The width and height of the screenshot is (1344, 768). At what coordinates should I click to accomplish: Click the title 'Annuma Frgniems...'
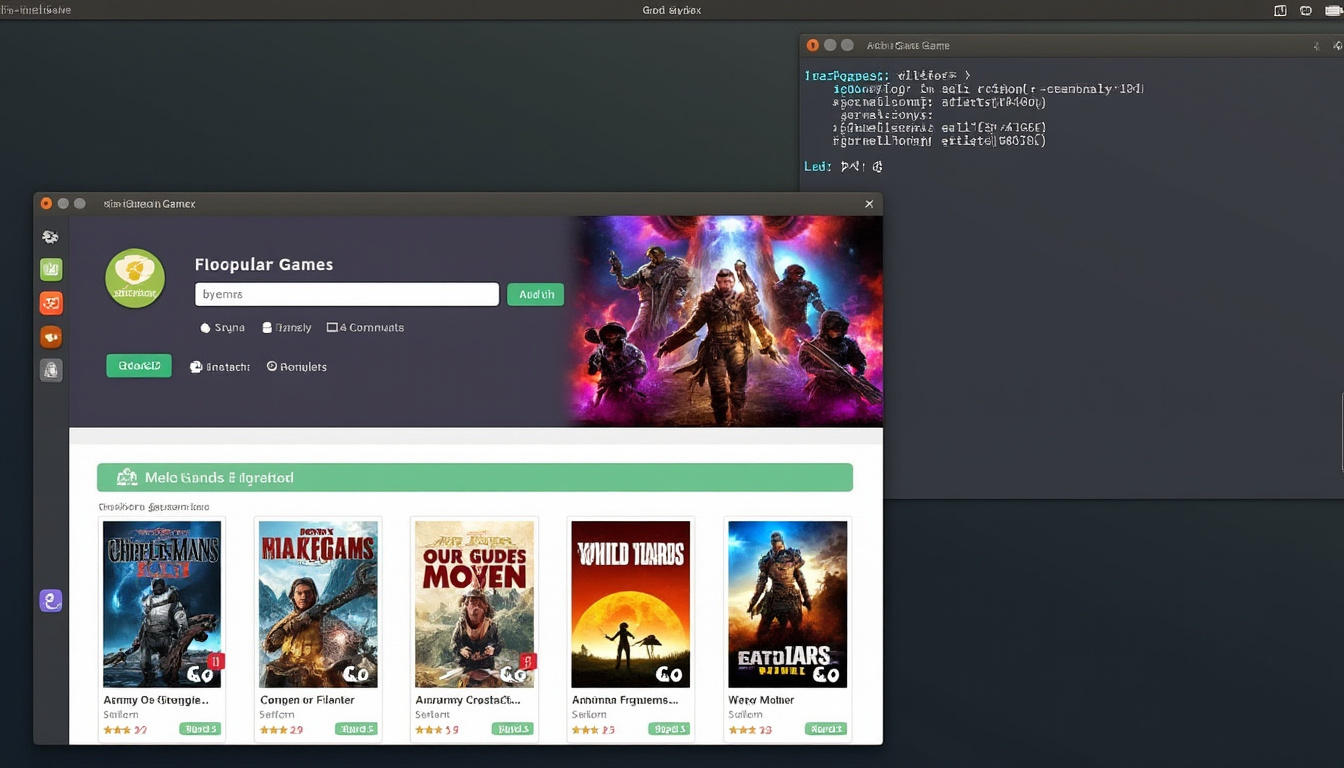[x=625, y=700]
